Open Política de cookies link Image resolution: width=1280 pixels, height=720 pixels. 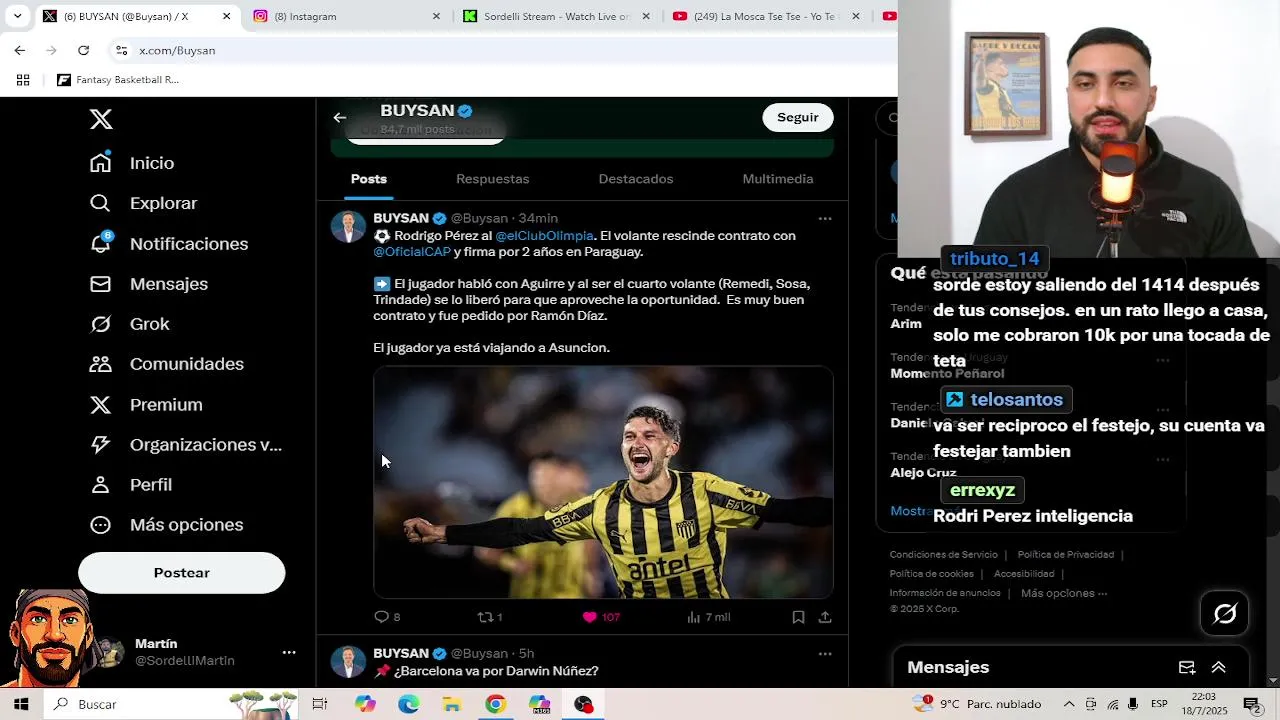(x=932, y=574)
